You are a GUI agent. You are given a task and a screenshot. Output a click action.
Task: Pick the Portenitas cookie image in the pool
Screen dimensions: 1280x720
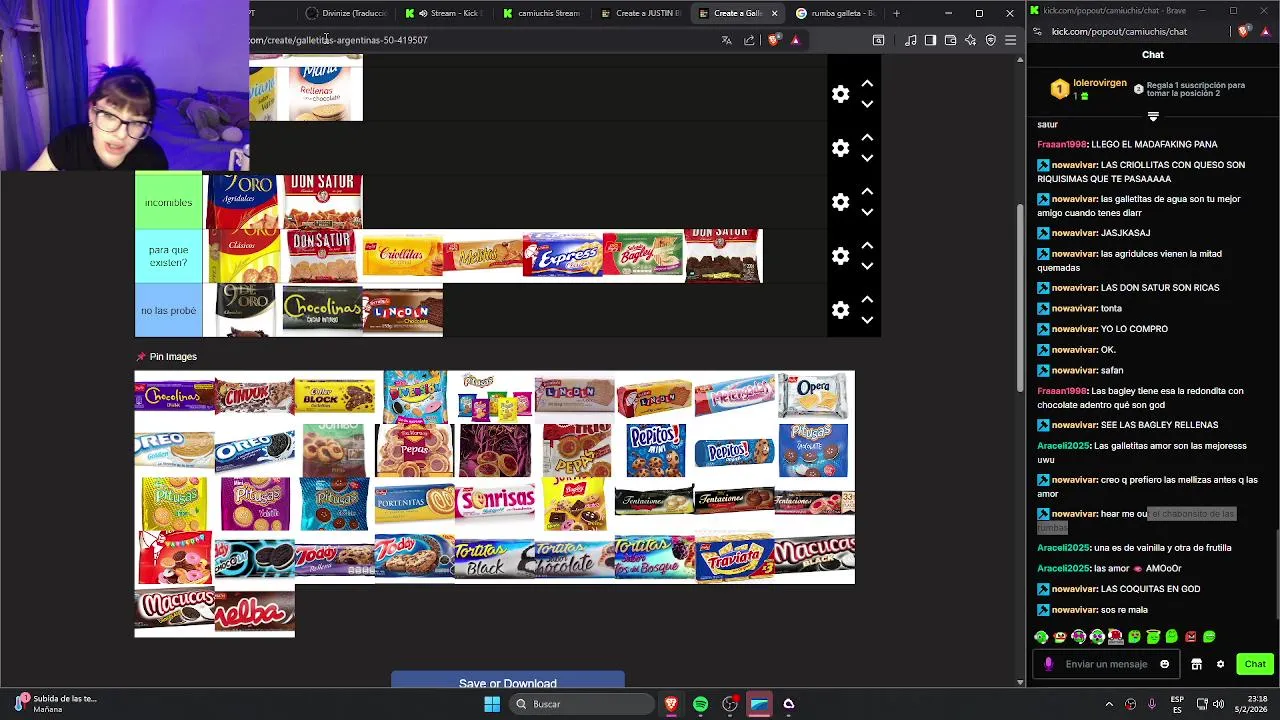click(x=415, y=503)
